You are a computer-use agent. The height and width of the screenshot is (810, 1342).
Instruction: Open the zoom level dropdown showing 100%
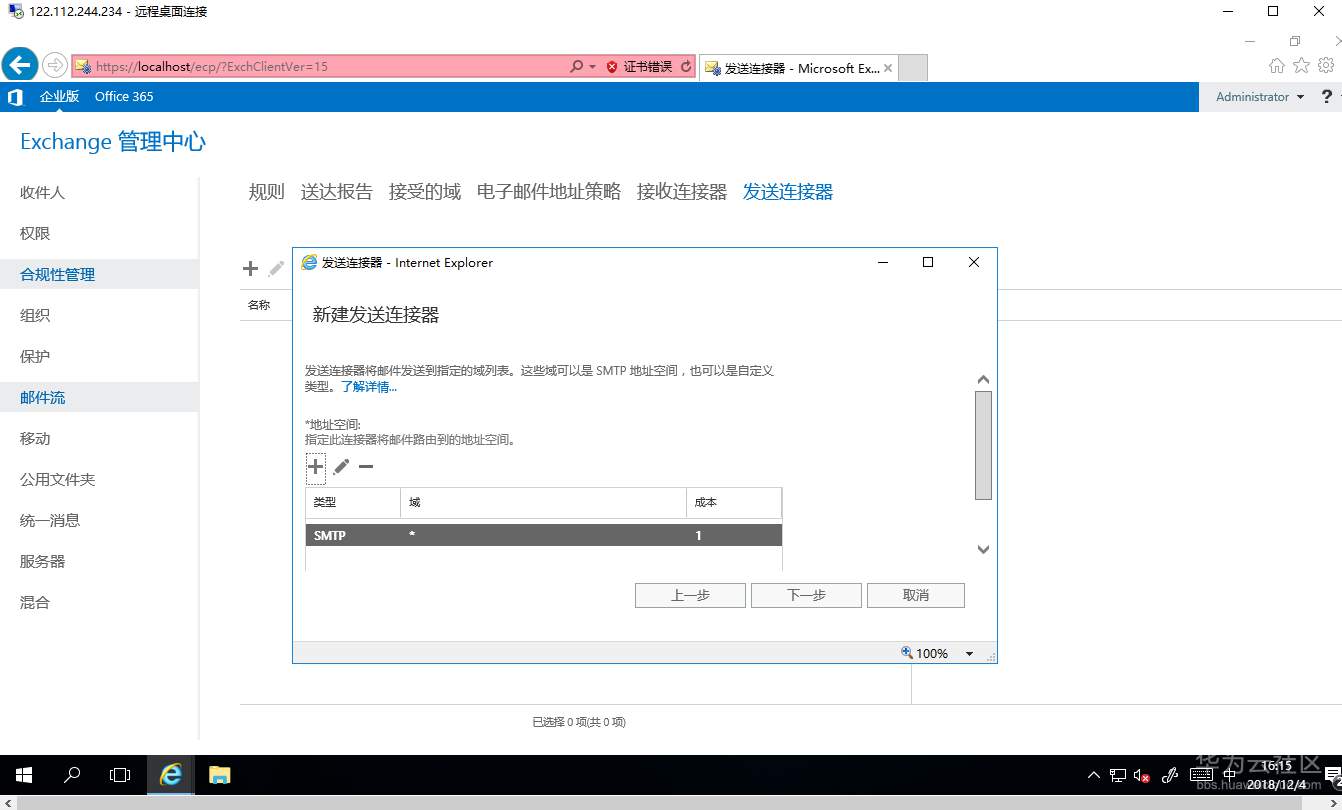(x=968, y=653)
